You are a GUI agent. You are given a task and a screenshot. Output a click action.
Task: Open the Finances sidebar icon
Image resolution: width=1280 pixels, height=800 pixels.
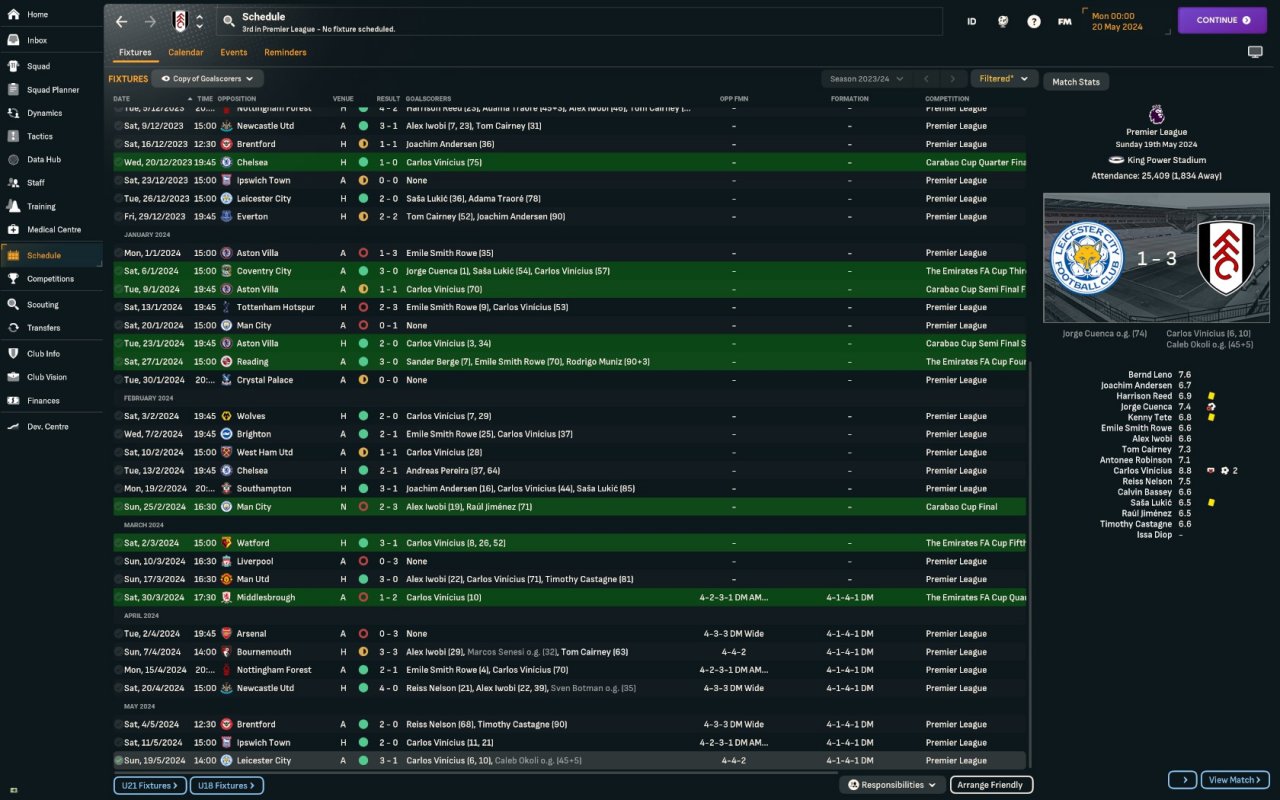[13, 401]
